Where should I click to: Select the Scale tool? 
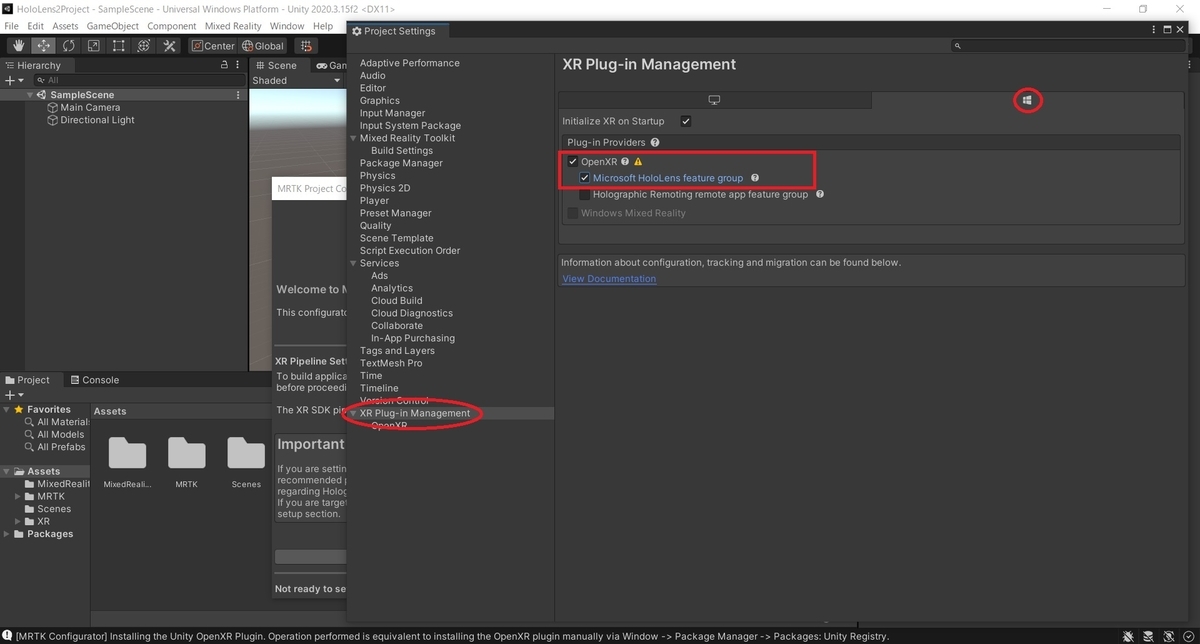[93, 45]
